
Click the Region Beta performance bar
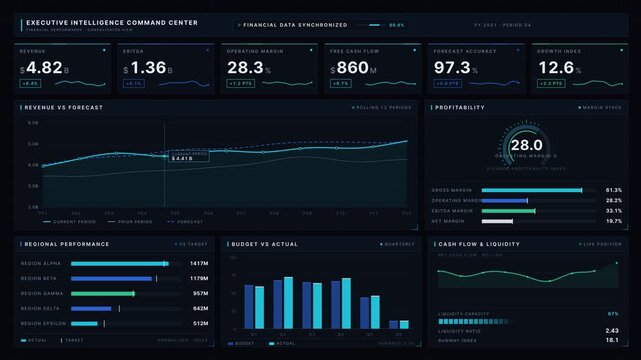pyautogui.click(x=126, y=279)
